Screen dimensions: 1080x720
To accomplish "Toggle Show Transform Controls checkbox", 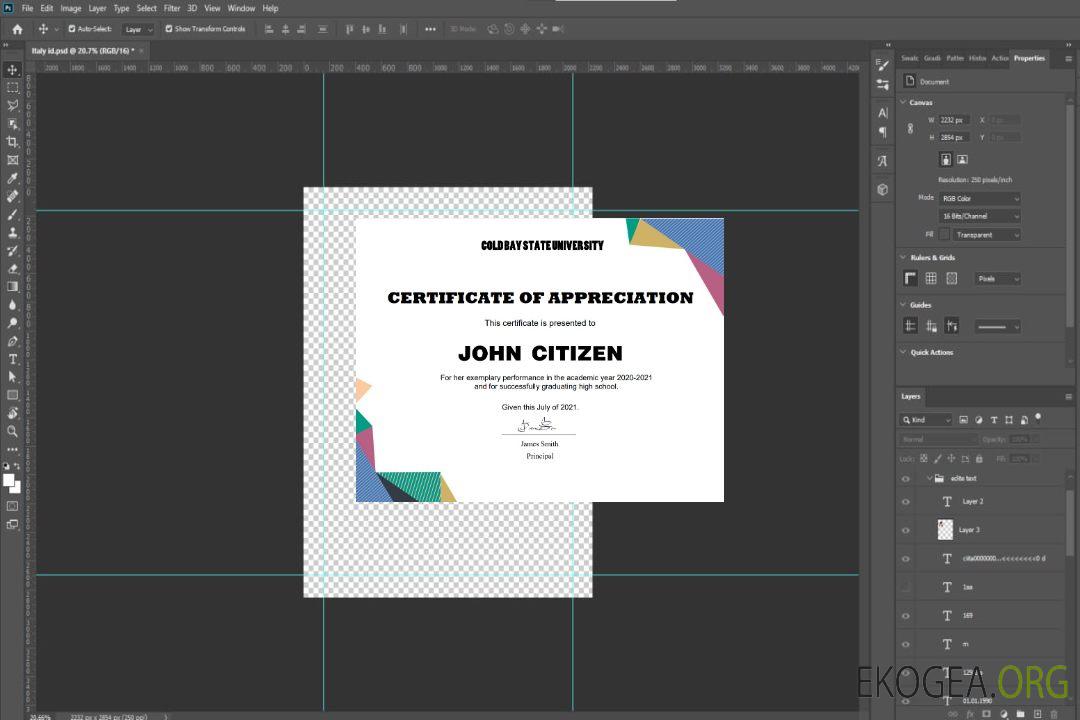I will point(169,29).
